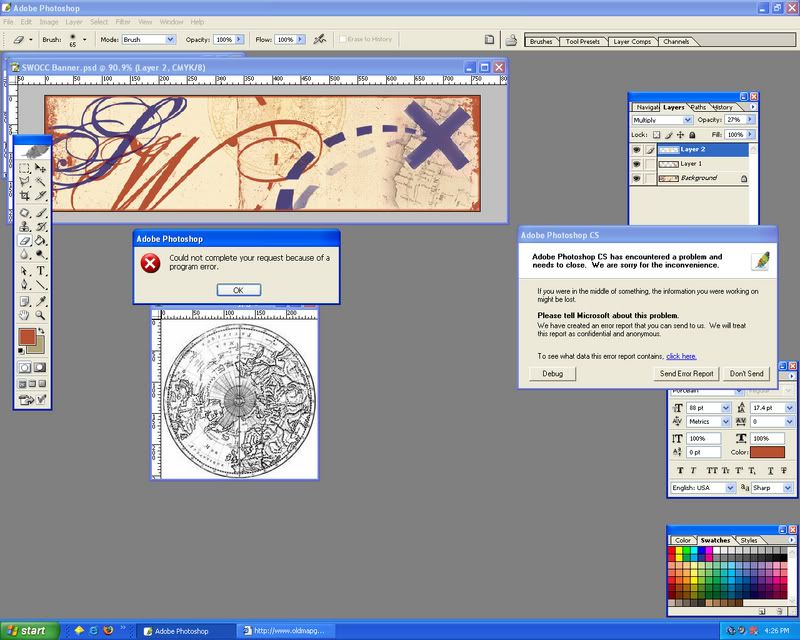The width and height of the screenshot is (800, 640).
Task: Select the Eraser tool in toolbox
Action: point(24,240)
